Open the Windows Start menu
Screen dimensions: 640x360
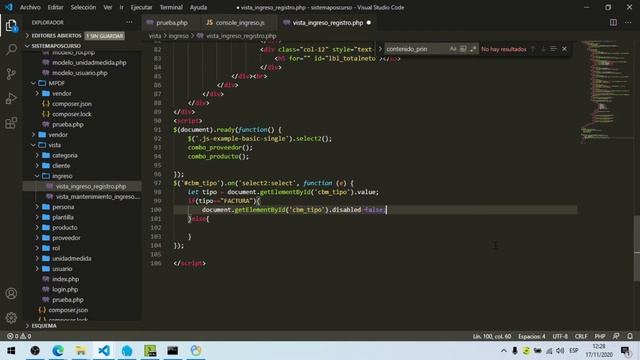click(11, 351)
